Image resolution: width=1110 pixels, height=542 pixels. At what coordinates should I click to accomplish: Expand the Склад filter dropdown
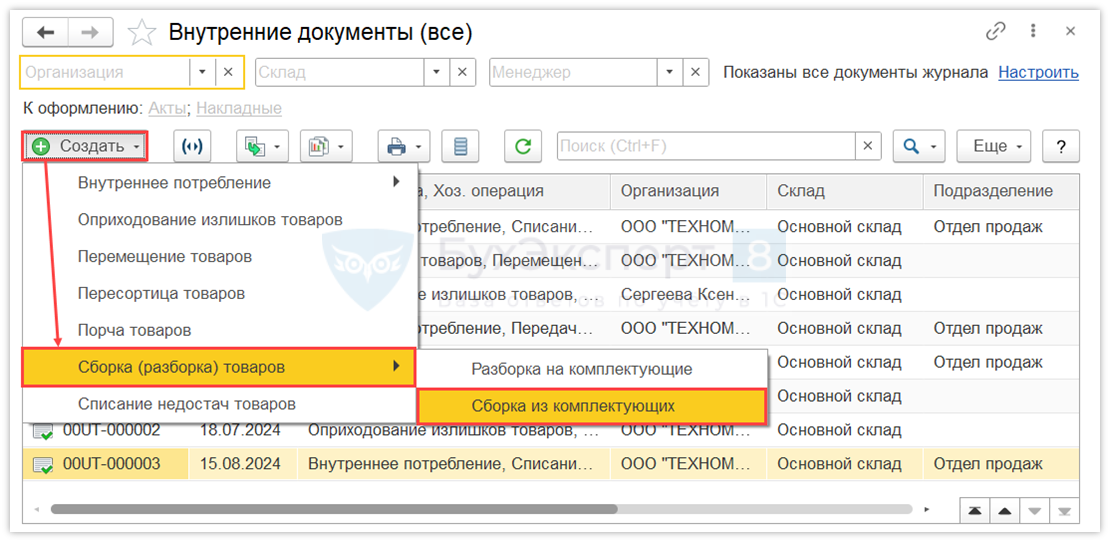(437, 72)
